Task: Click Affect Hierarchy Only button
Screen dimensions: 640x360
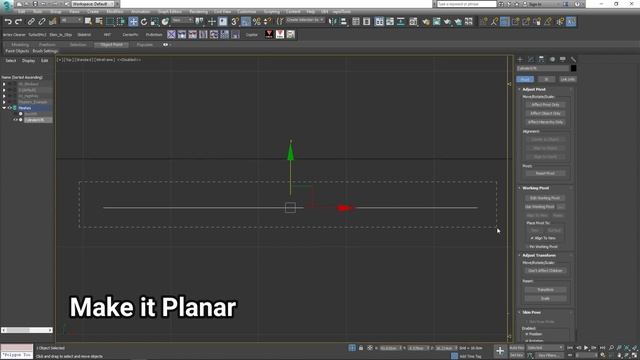Action: click(545, 122)
